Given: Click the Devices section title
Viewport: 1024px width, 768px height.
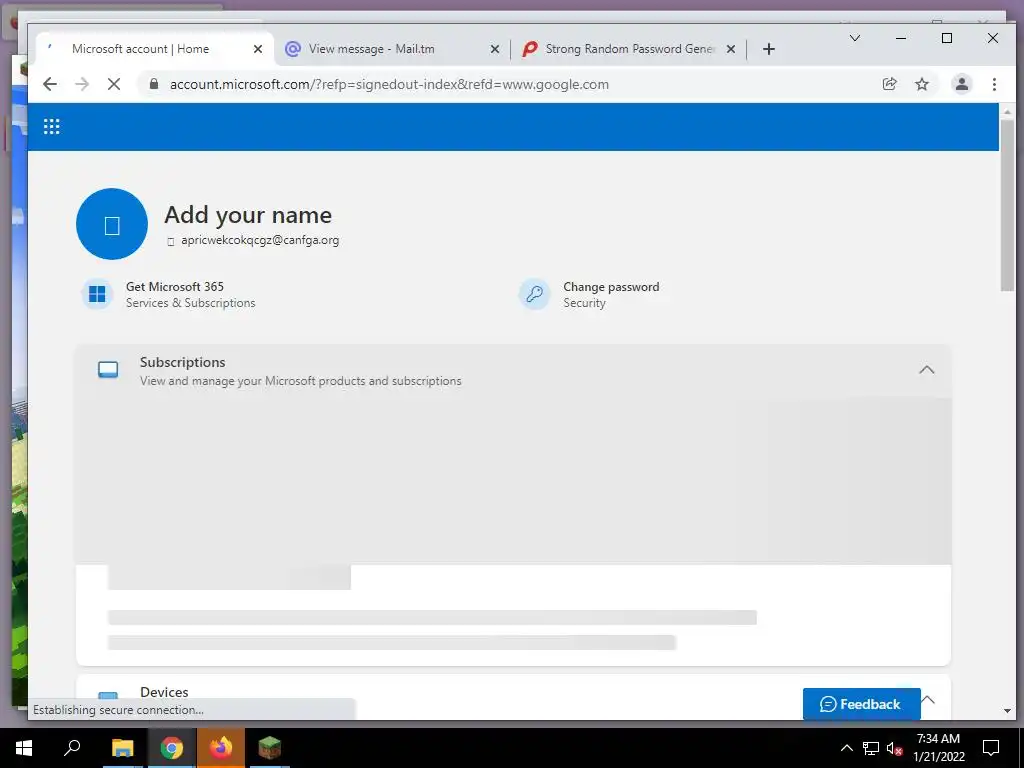Looking at the screenshot, I should tap(164, 692).
